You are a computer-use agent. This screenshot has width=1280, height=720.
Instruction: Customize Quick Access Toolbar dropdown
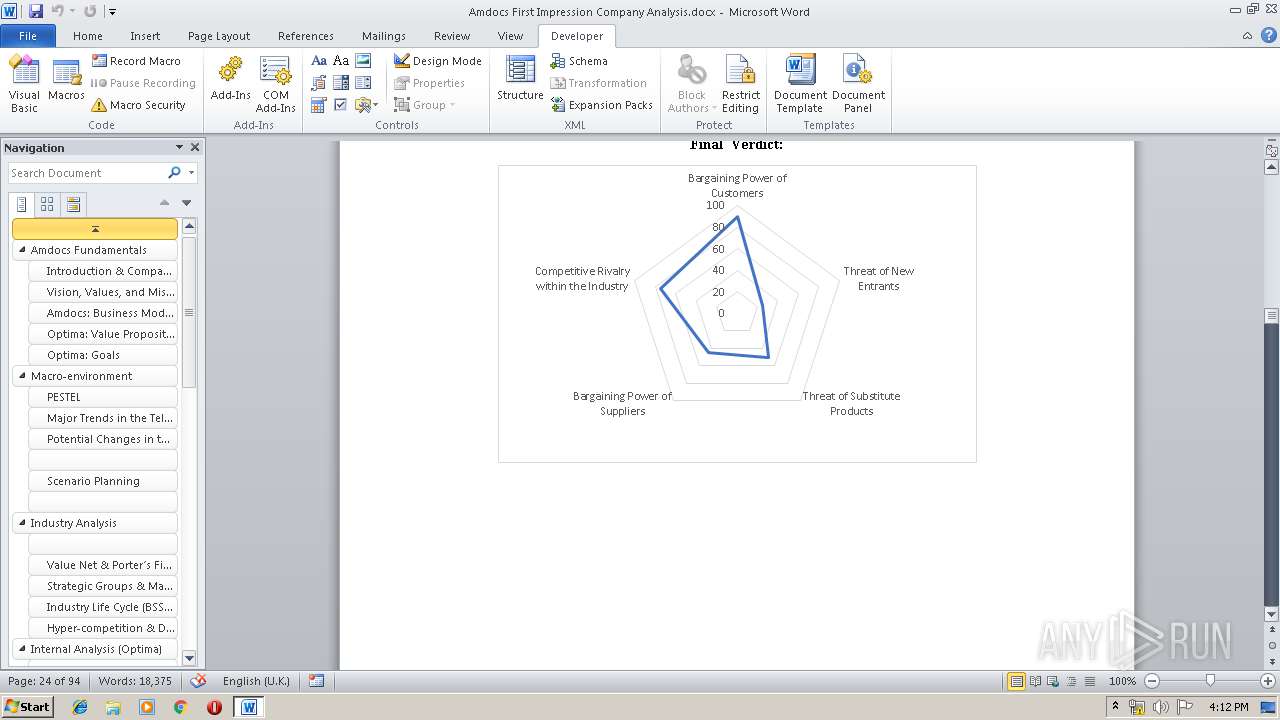[x=113, y=12]
